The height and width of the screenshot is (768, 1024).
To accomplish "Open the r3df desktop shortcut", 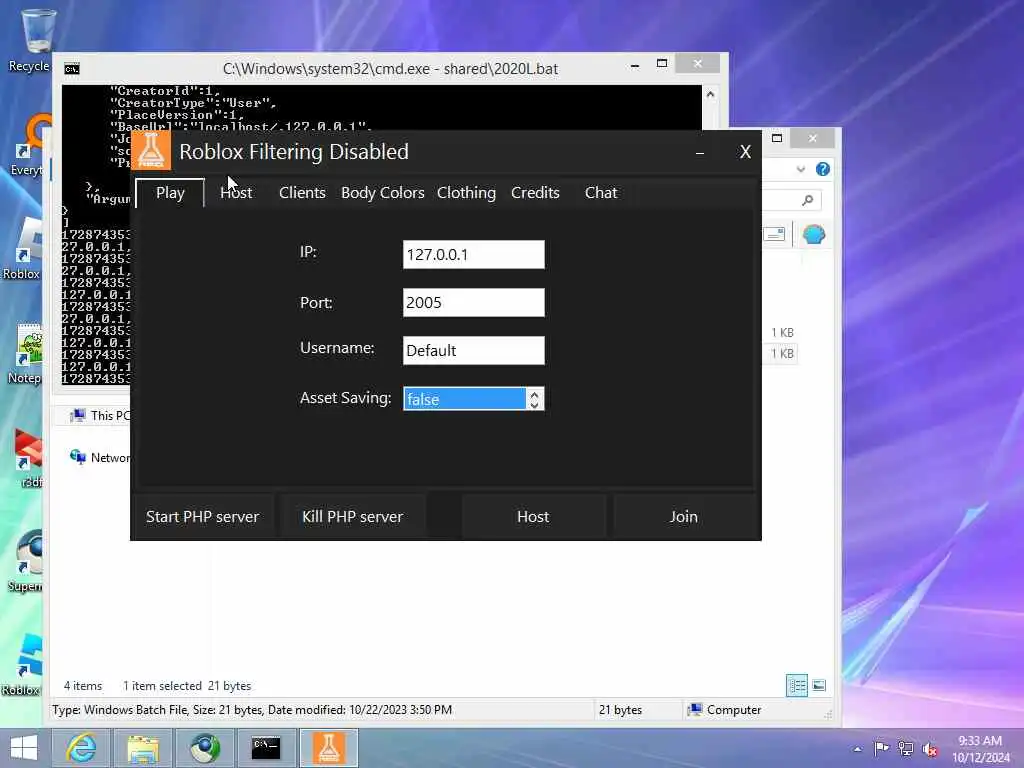I will 29,458.
